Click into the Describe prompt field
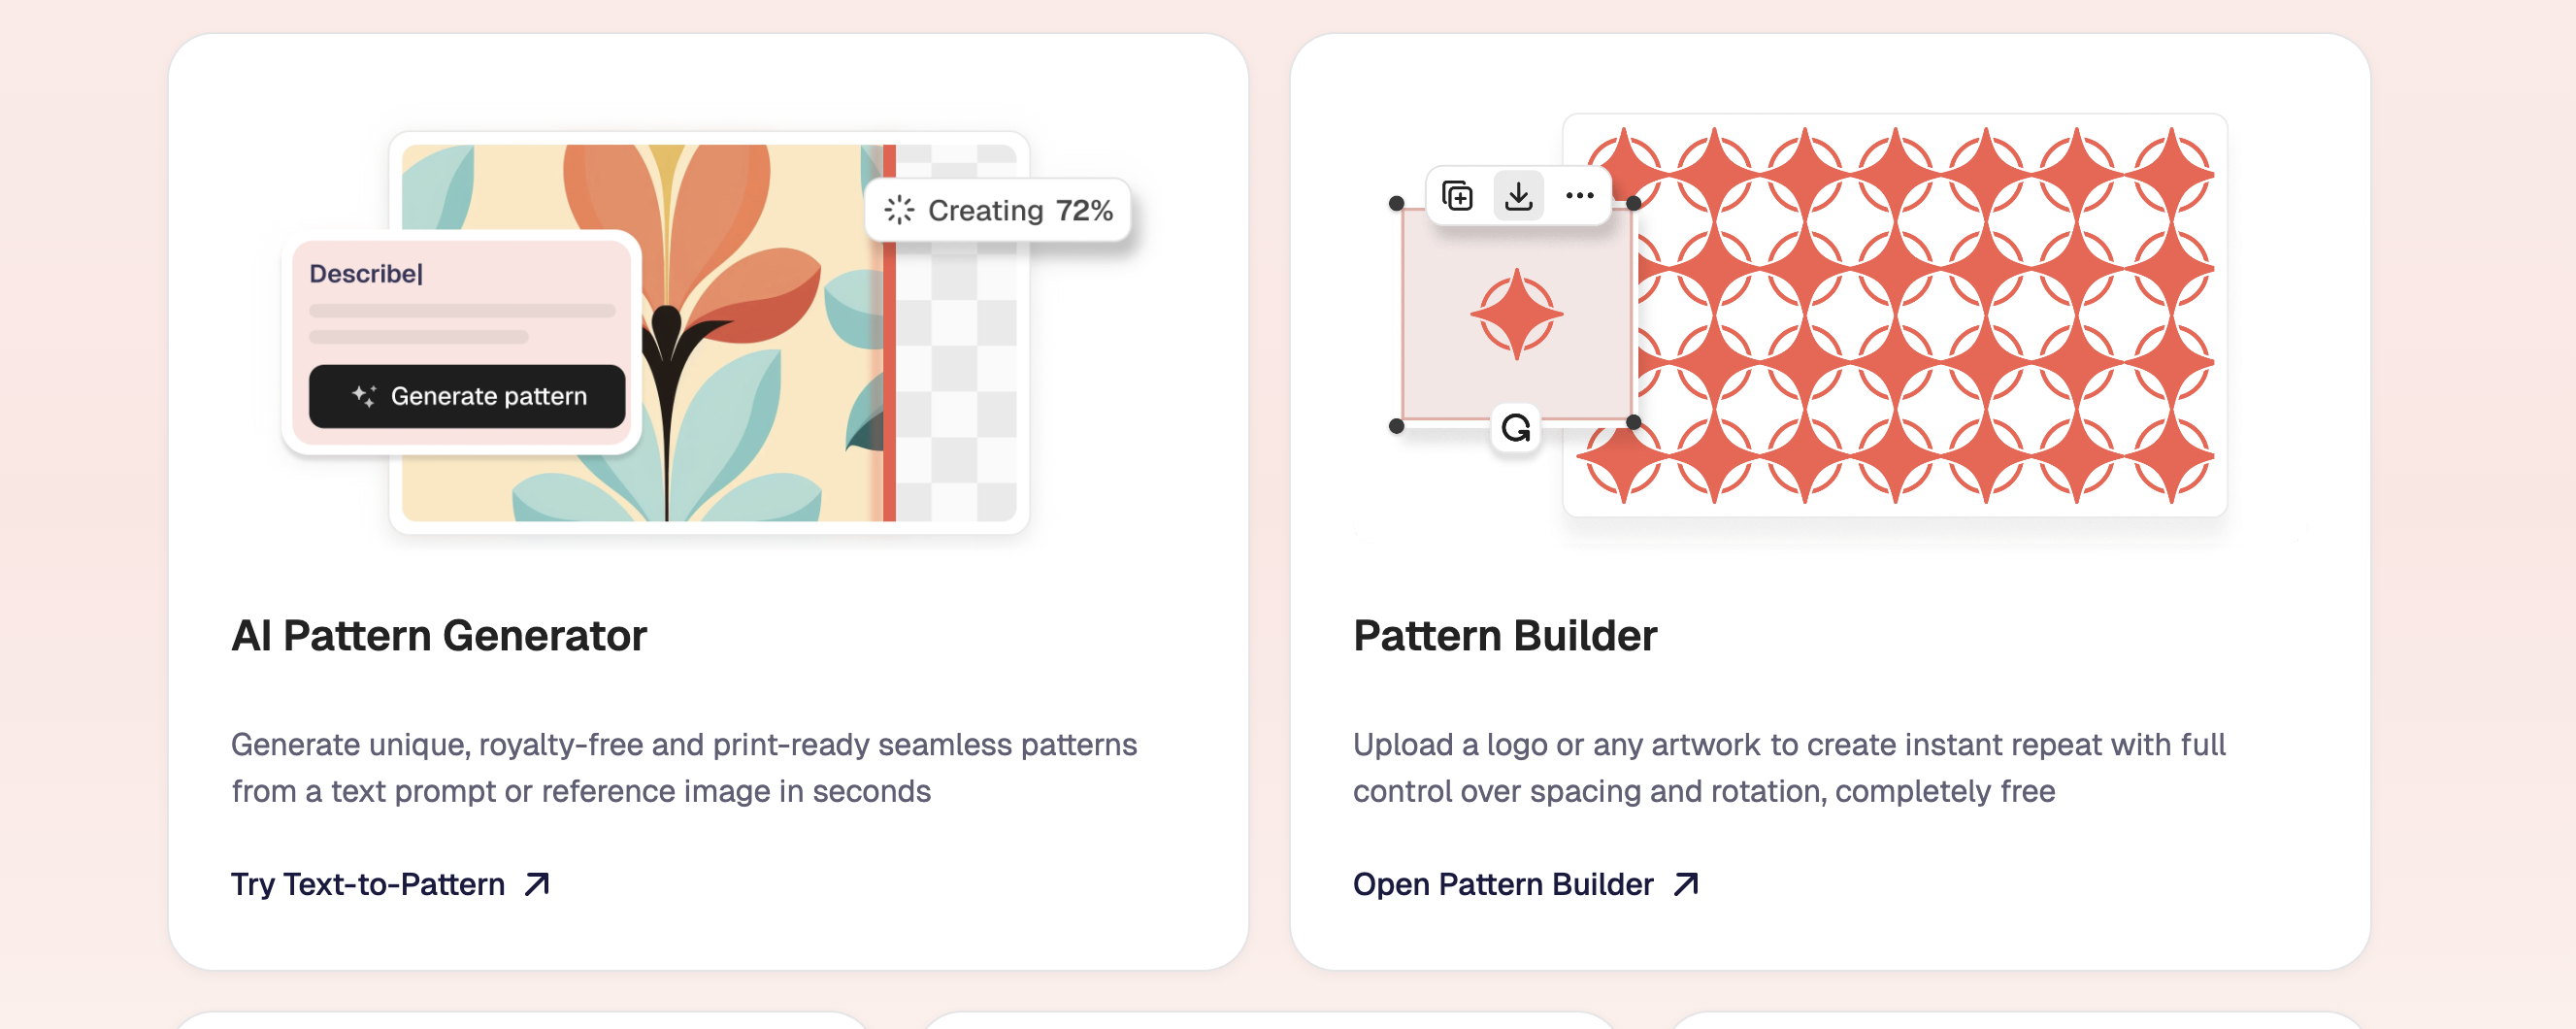 [x=461, y=274]
